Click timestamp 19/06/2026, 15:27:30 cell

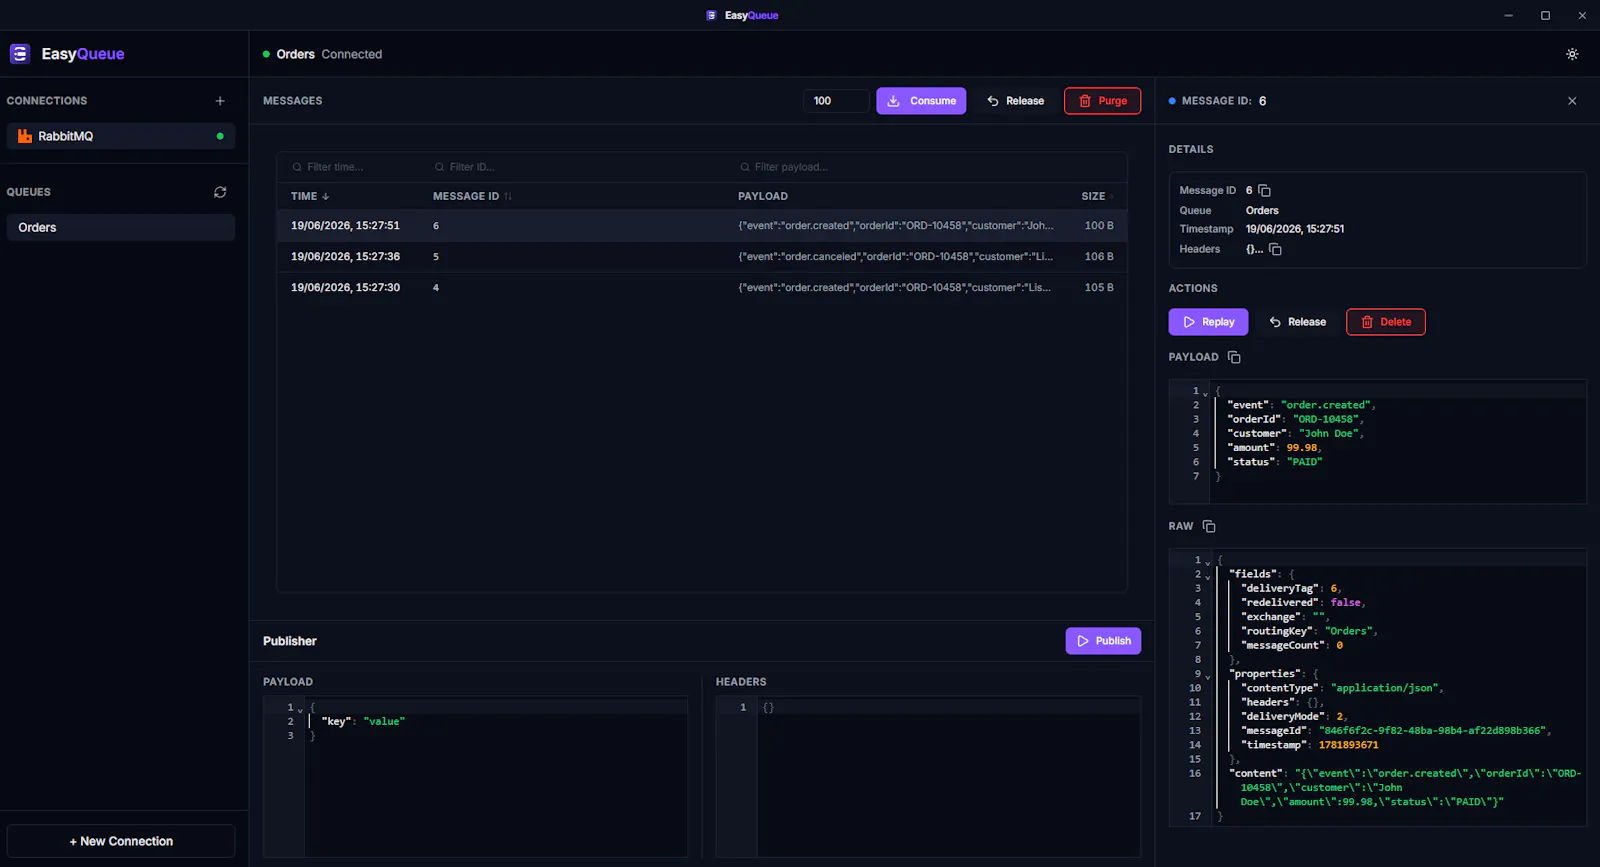tap(345, 288)
